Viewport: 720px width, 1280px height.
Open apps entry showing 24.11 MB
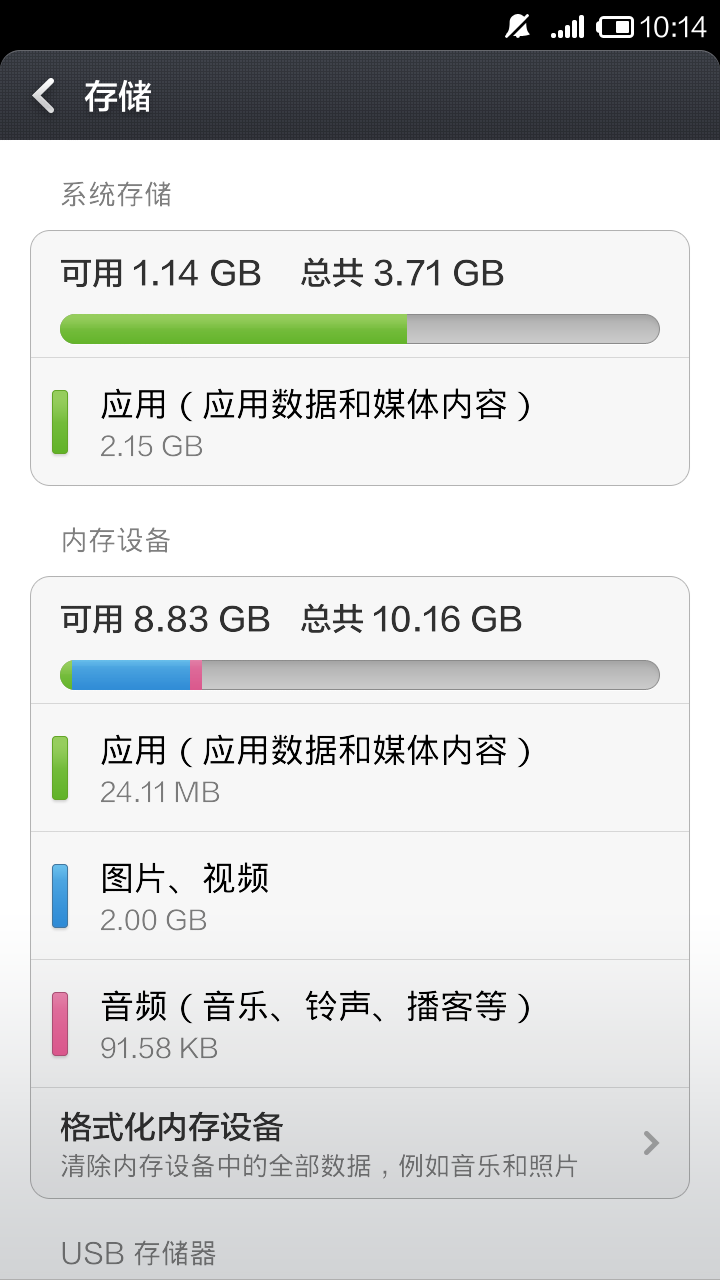click(x=360, y=768)
